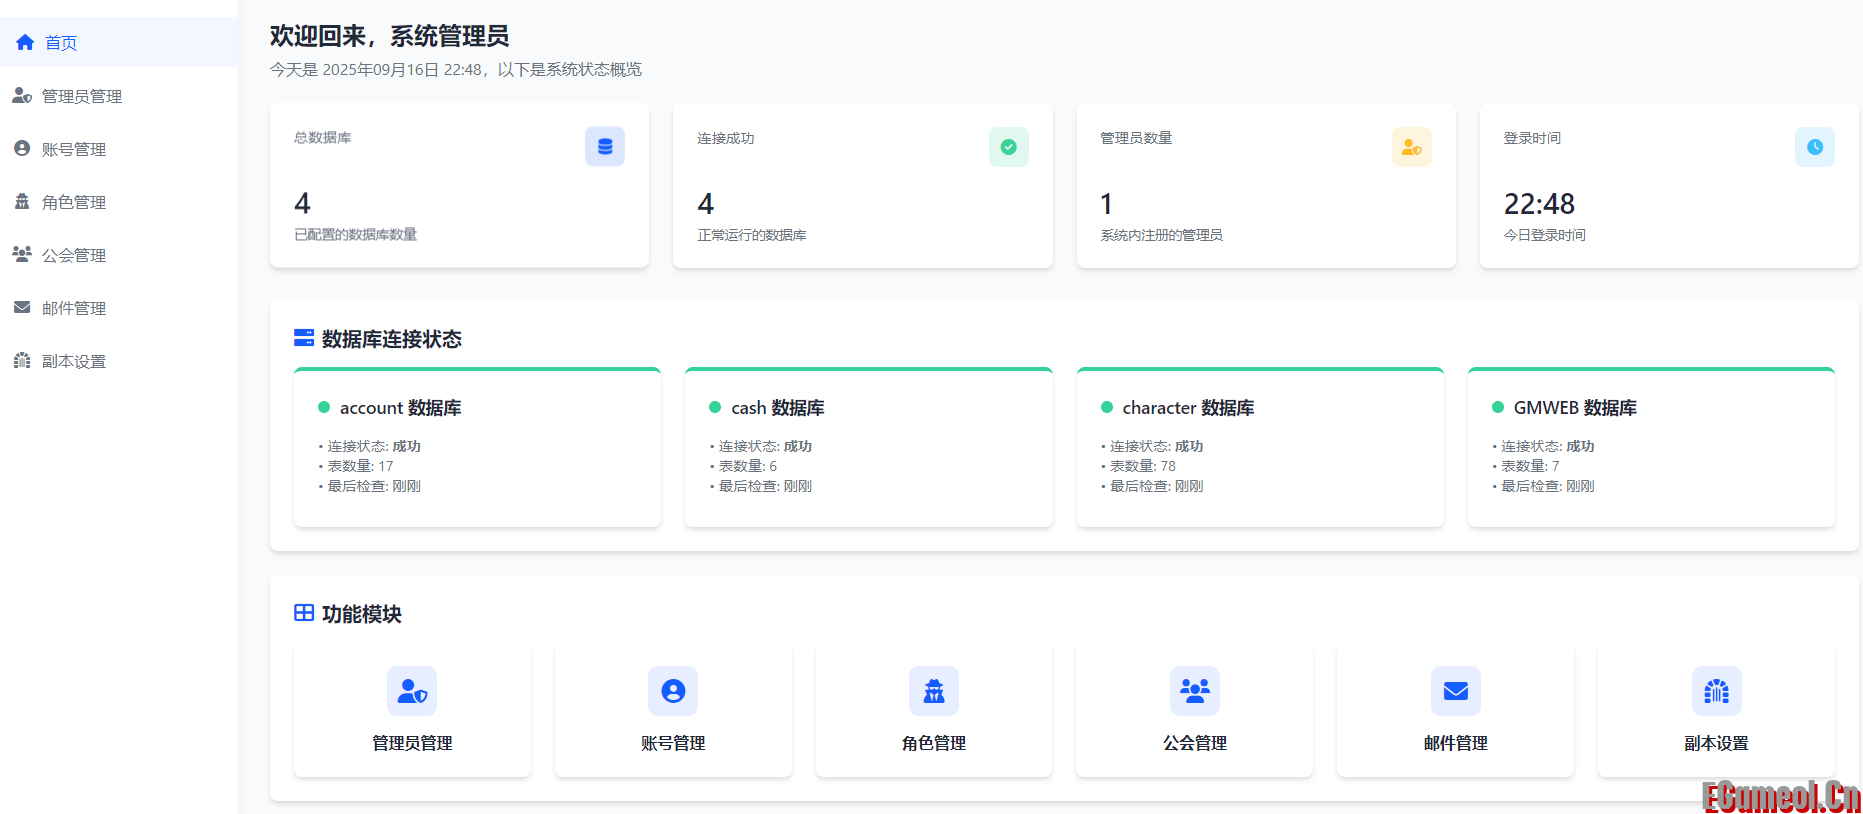1863x814 pixels.
Task: Navigate to 公会管理 in the sidebar
Action: [x=73, y=255]
